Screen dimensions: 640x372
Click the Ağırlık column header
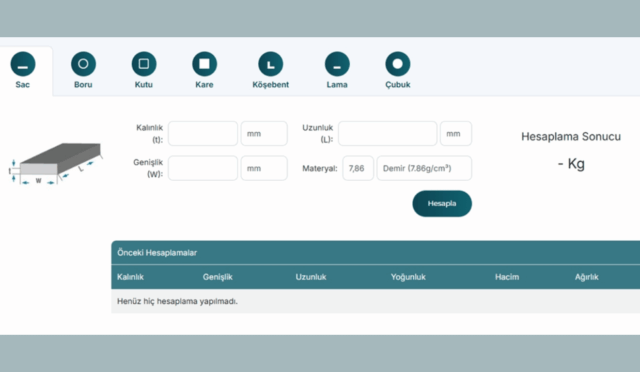pyautogui.click(x=587, y=277)
